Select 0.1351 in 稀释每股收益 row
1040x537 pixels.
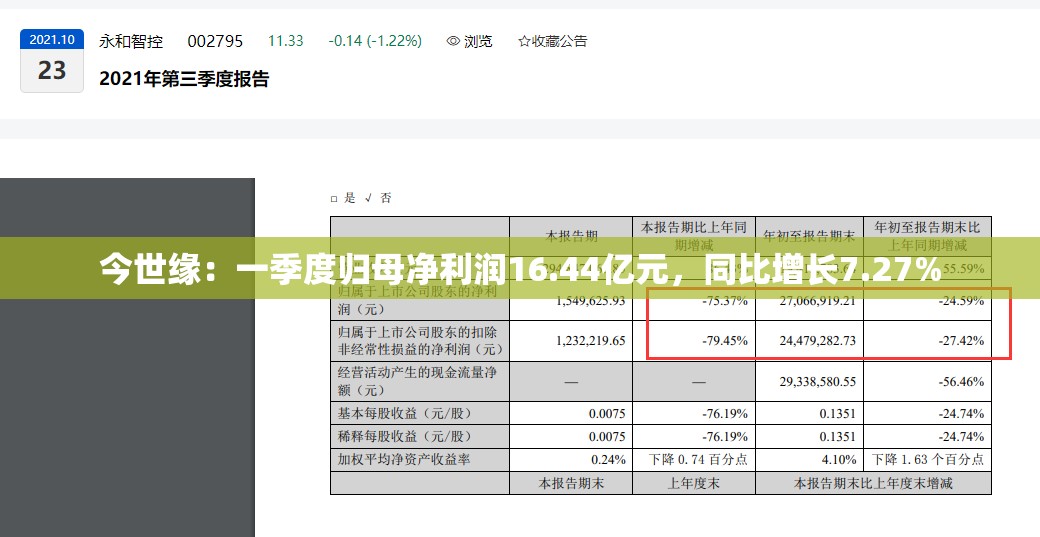tap(837, 437)
